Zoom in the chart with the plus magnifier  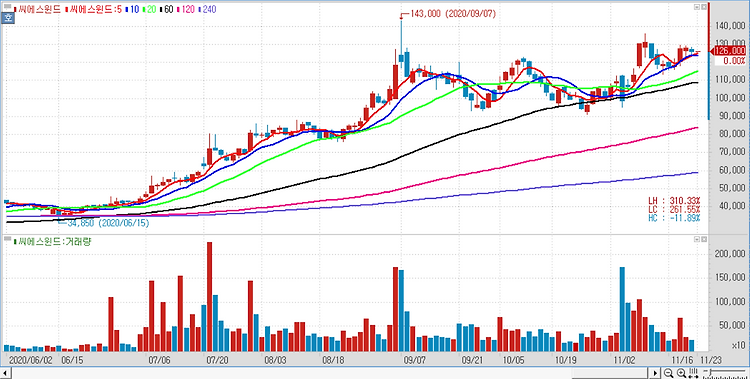click(x=681, y=373)
